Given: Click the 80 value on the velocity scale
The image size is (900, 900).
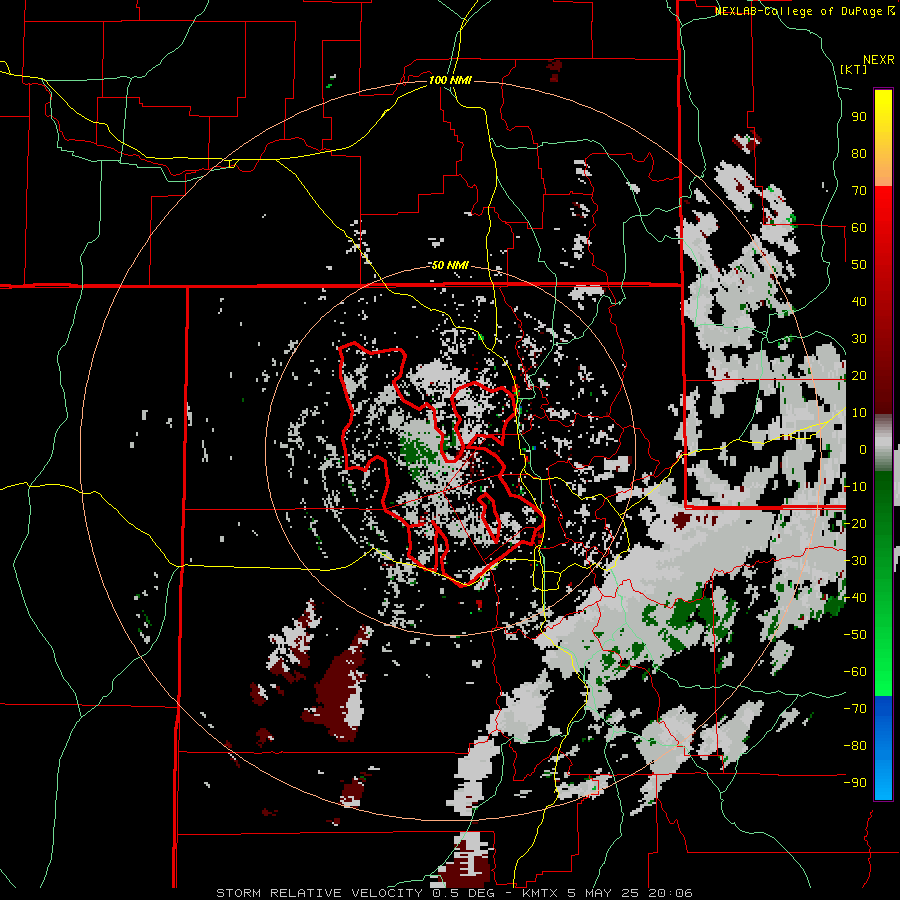Looking at the screenshot, I should pyautogui.click(x=859, y=154).
